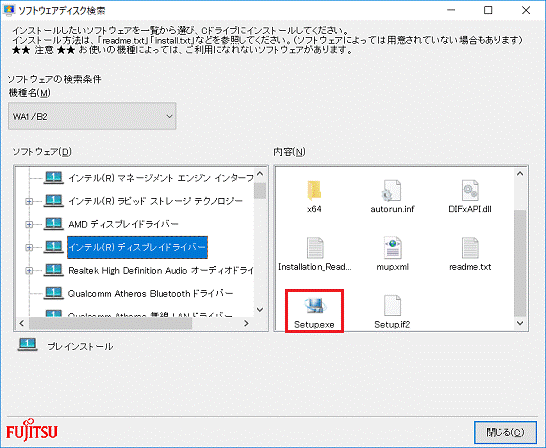This screenshot has width=546, height=448.
Task: Select Qualcomm Atheros Bluetooth ドライバー row
Action: 150,293
